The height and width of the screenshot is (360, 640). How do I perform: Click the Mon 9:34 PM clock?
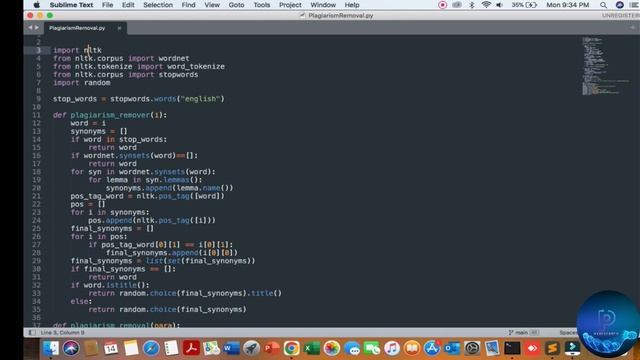[x=567, y=5]
